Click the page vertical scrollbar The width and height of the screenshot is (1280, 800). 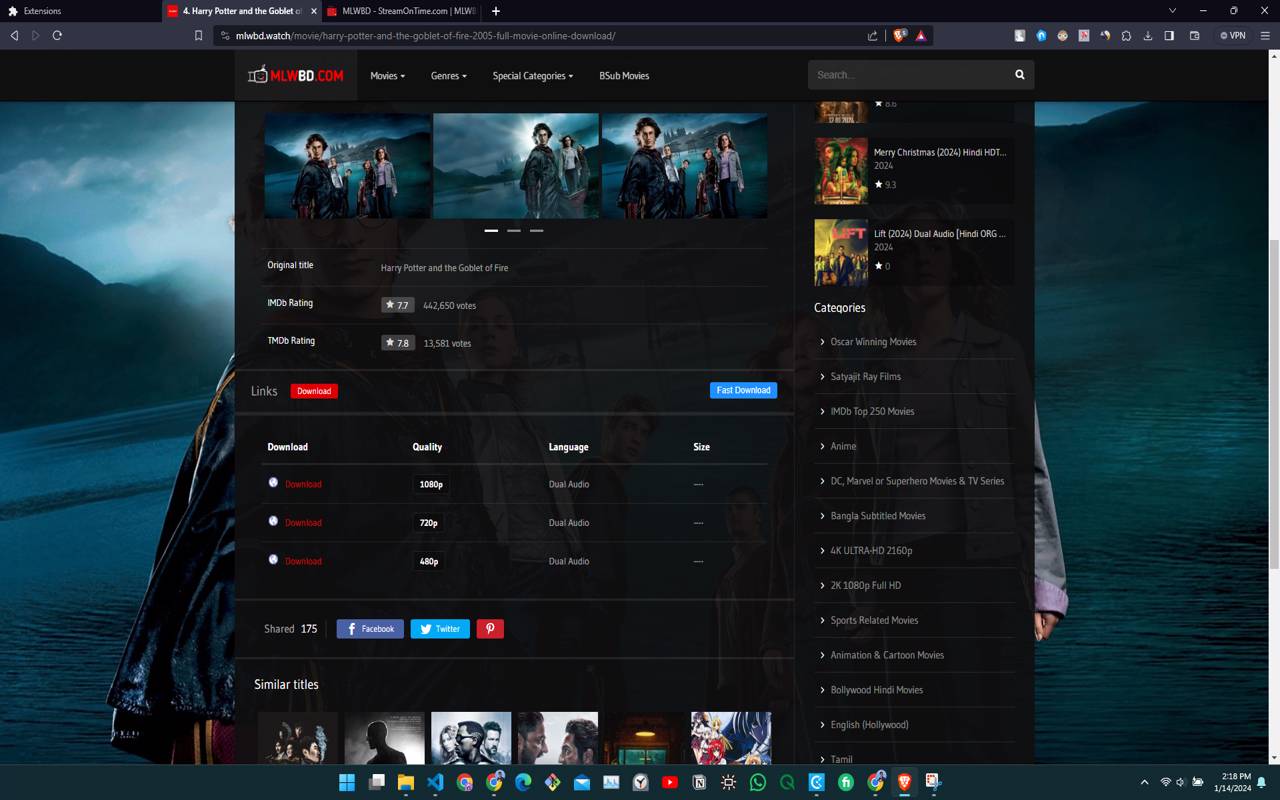(1274, 405)
